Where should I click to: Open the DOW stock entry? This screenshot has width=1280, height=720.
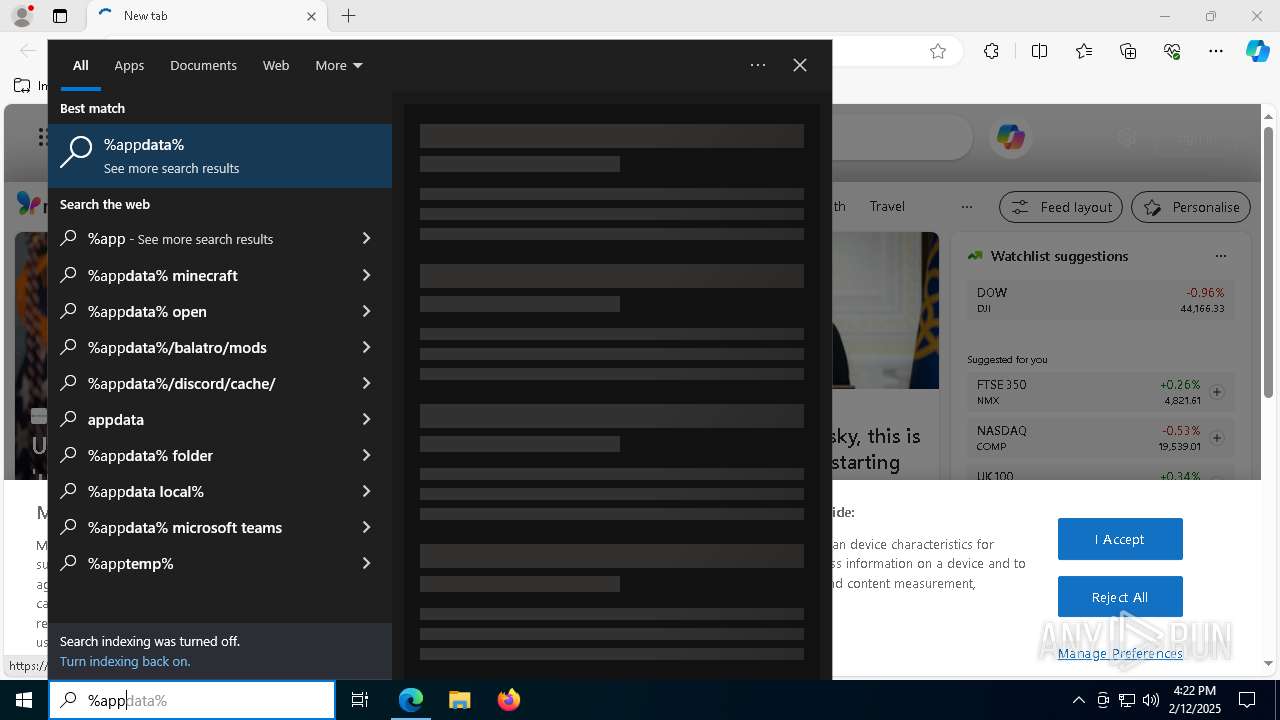pyautogui.click(x=1101, y=300)
